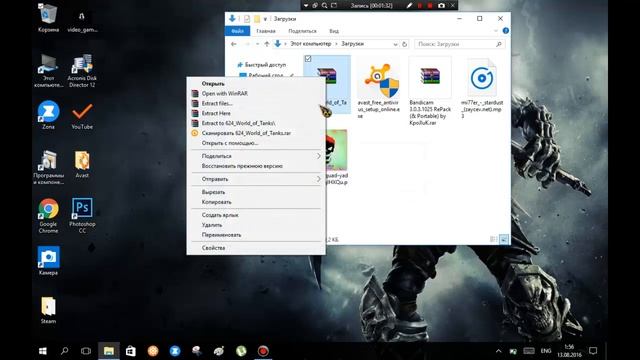Click Быстрый доступ in navigation pane
This screenshot has height=360, width=640.
click(x=265, y=64)
